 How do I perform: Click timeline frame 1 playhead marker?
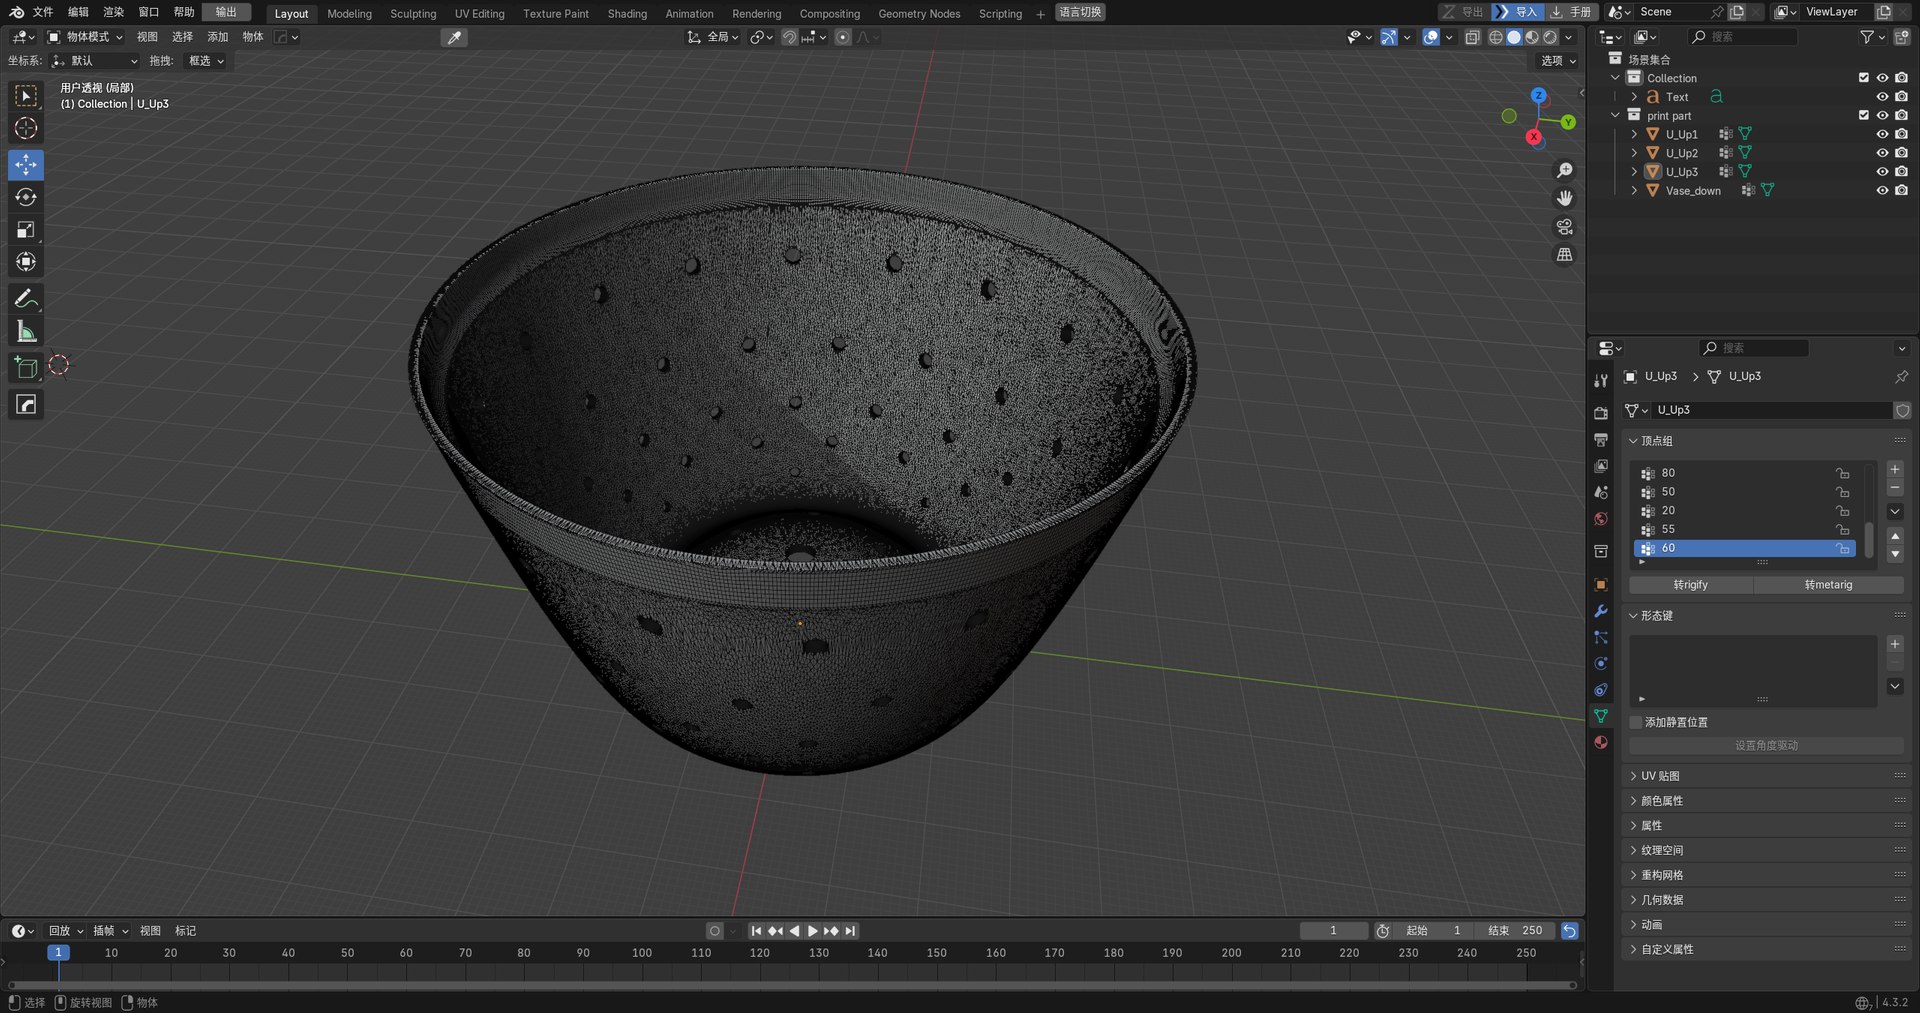point(58,953)
